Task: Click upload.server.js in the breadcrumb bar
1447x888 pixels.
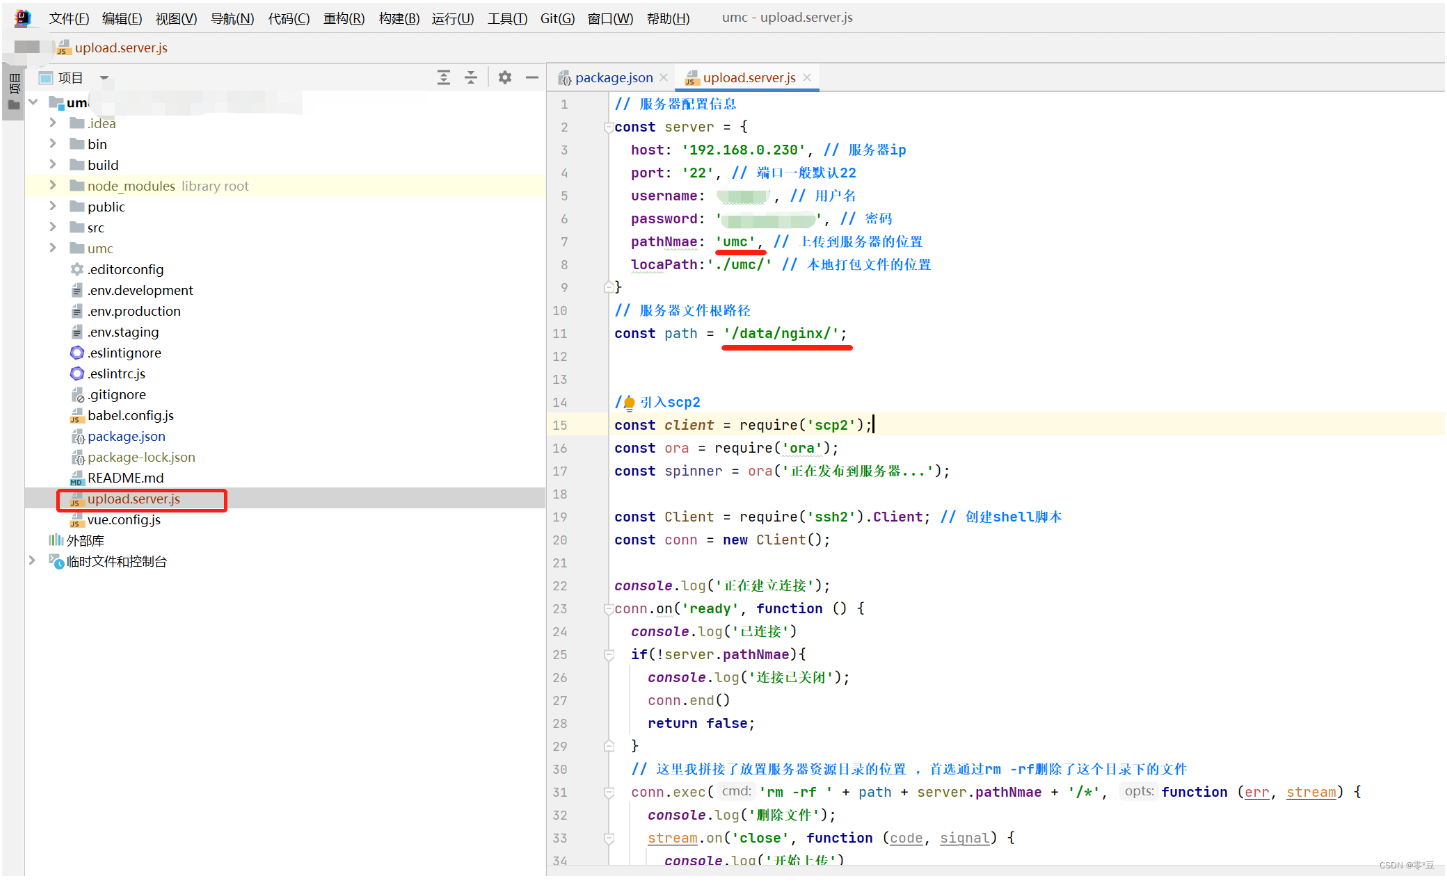Action: pyautogui.click(x=120, y=48)
